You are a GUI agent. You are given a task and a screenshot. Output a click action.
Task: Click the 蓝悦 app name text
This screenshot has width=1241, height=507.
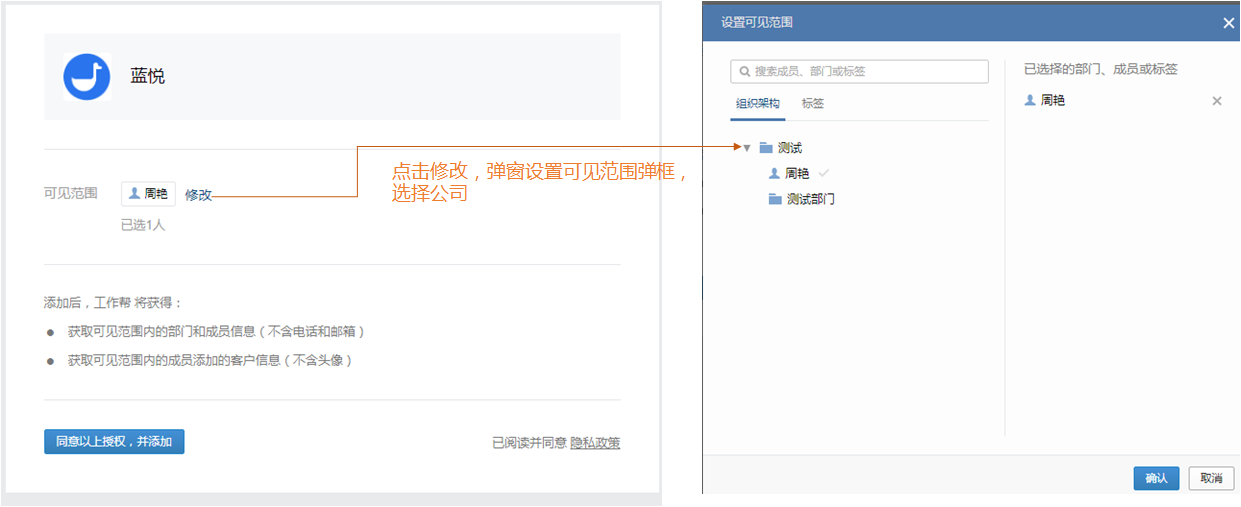148,76
